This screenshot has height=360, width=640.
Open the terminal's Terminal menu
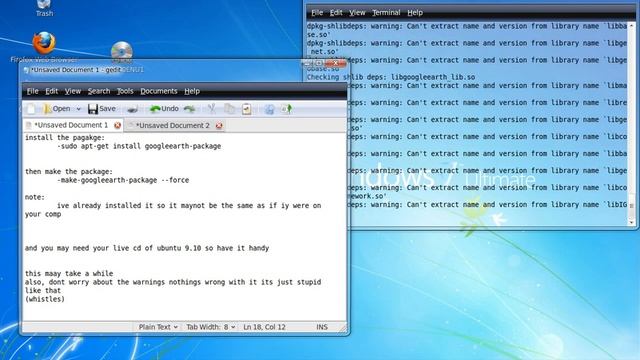[x=386, y=13]
